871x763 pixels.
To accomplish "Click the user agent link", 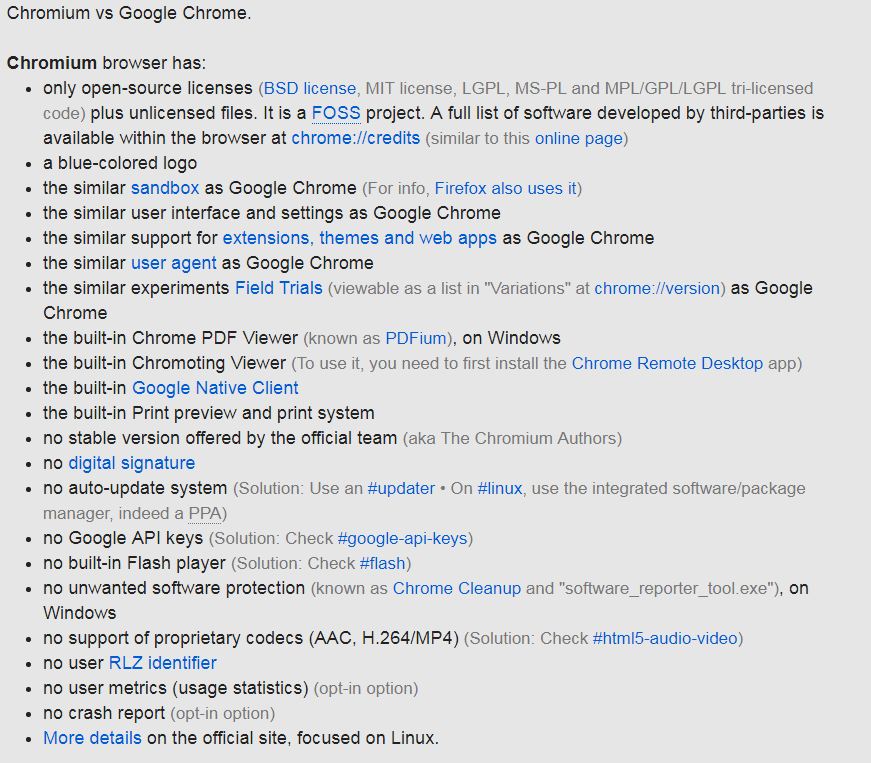I will point(173,263).
